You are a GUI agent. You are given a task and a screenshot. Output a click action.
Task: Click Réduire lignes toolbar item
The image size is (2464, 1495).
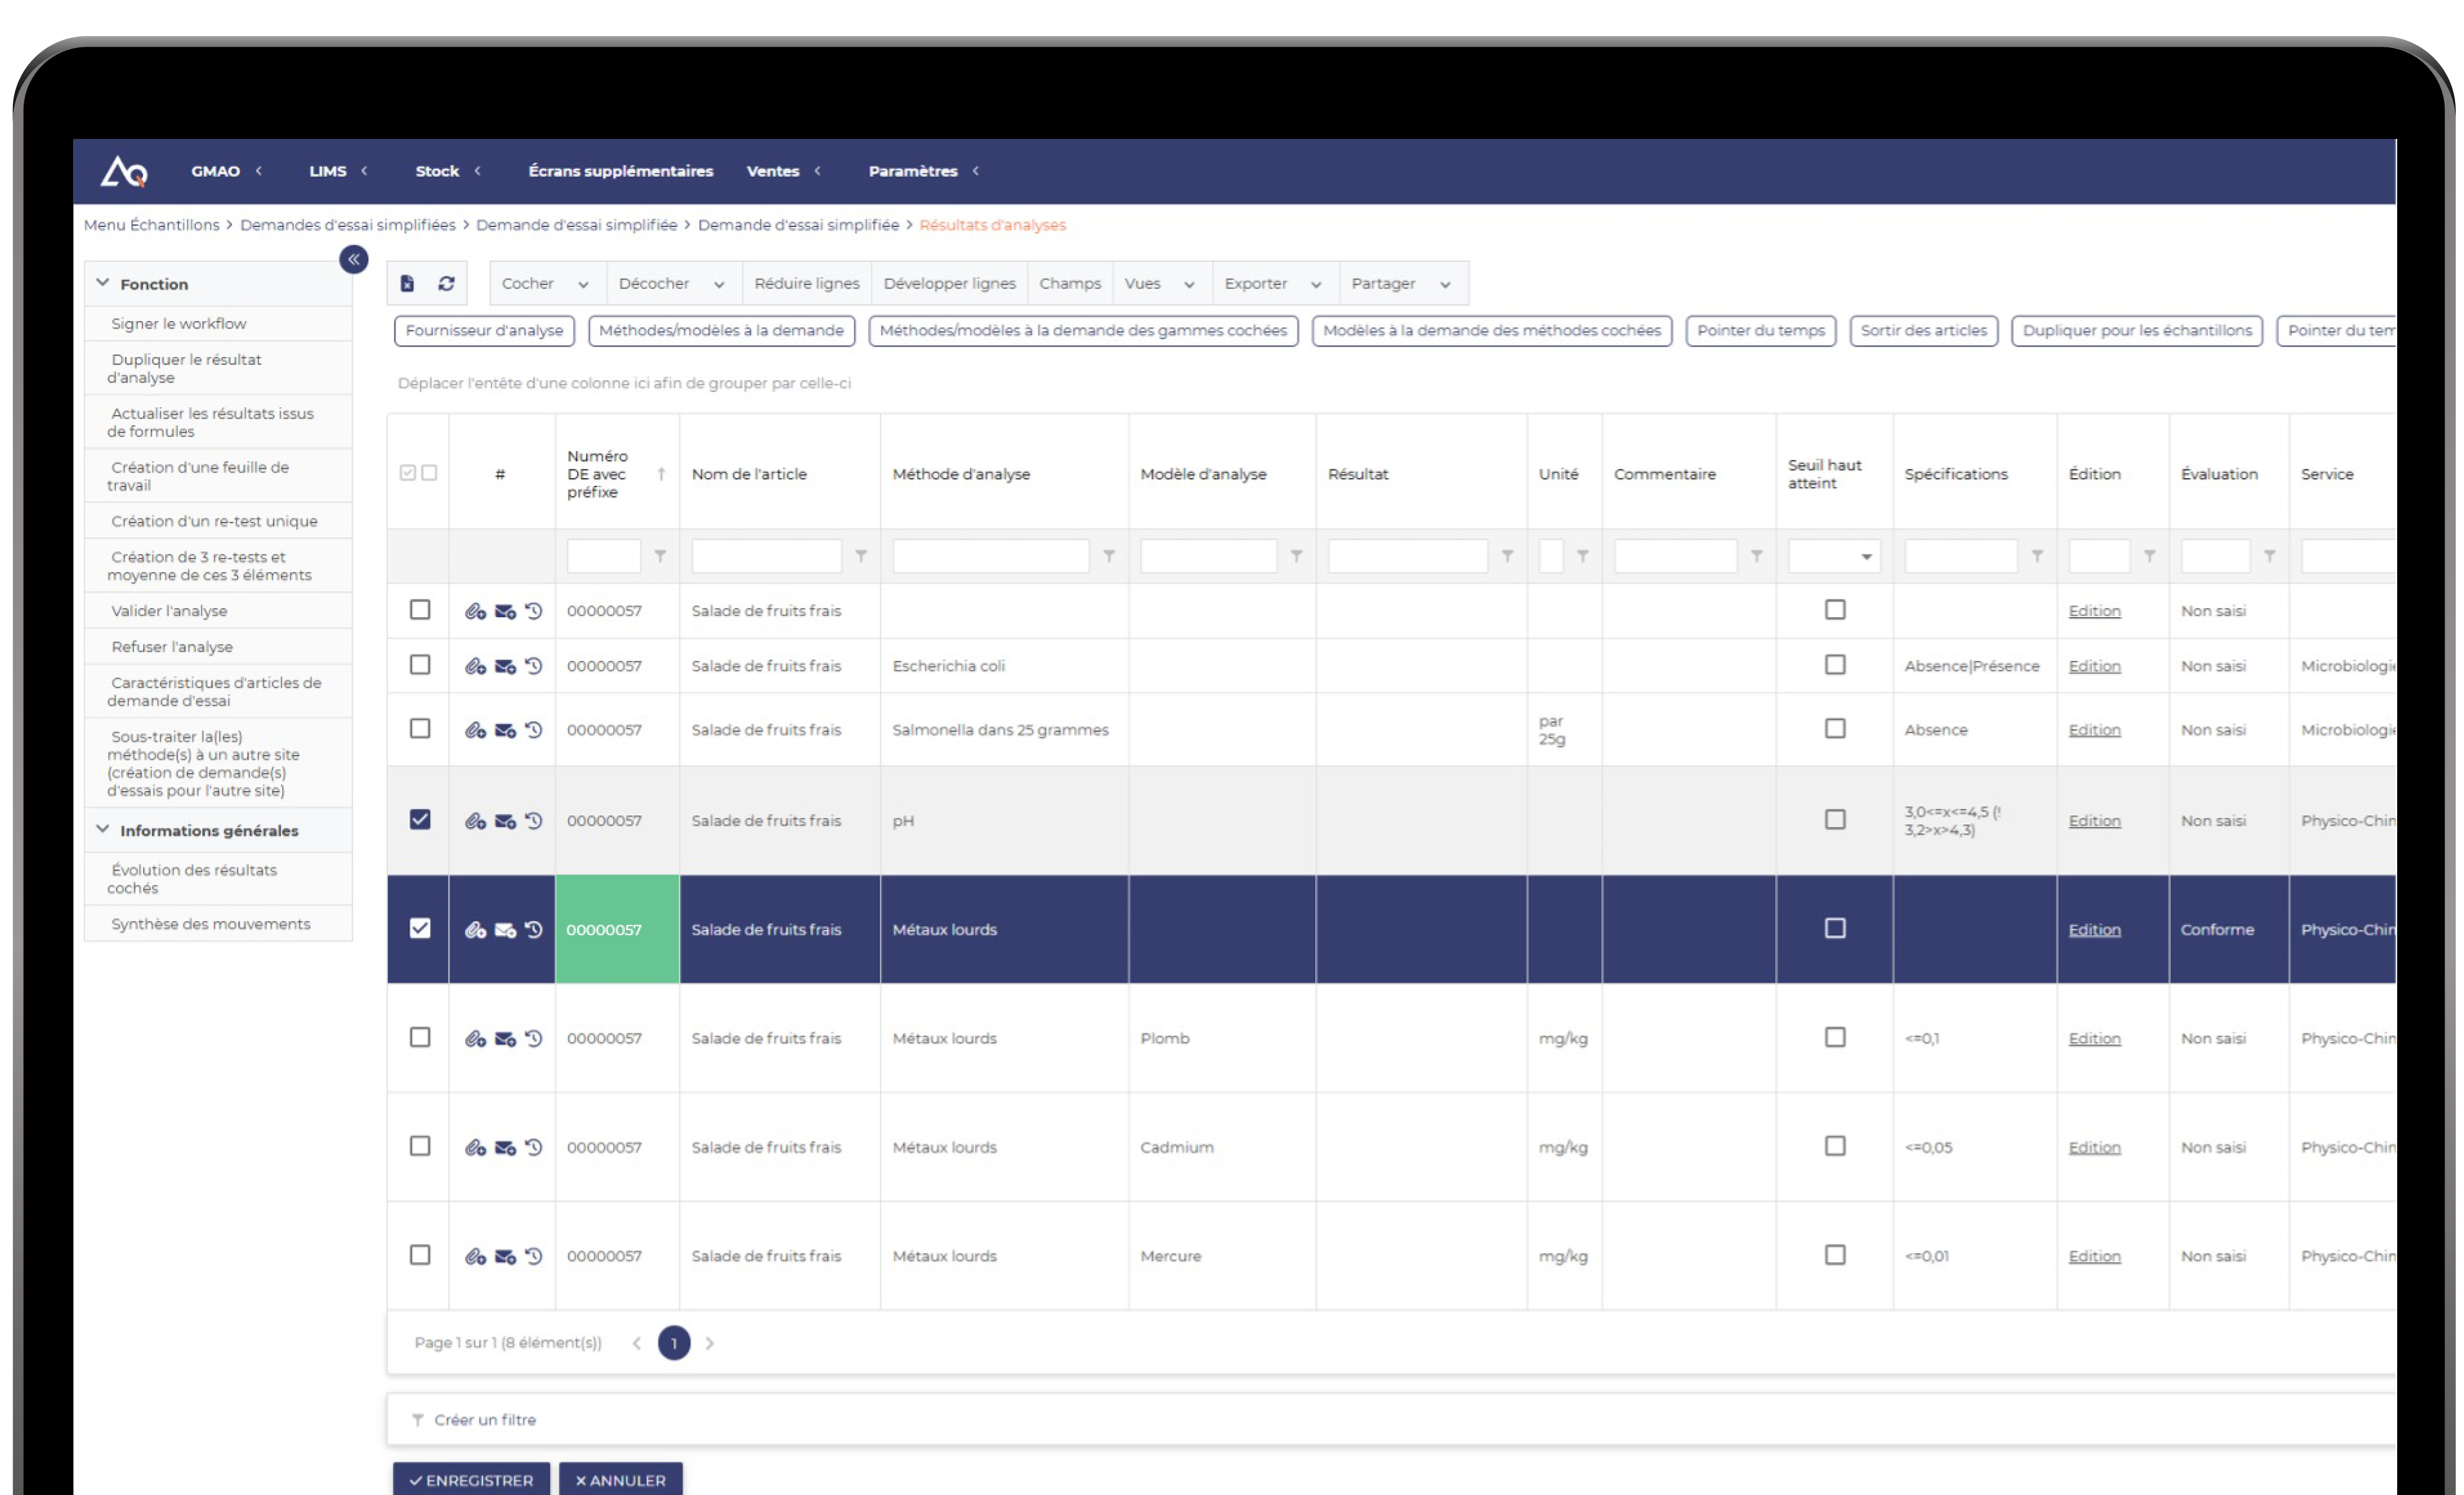pyautogui.click(x=806, y=284)
